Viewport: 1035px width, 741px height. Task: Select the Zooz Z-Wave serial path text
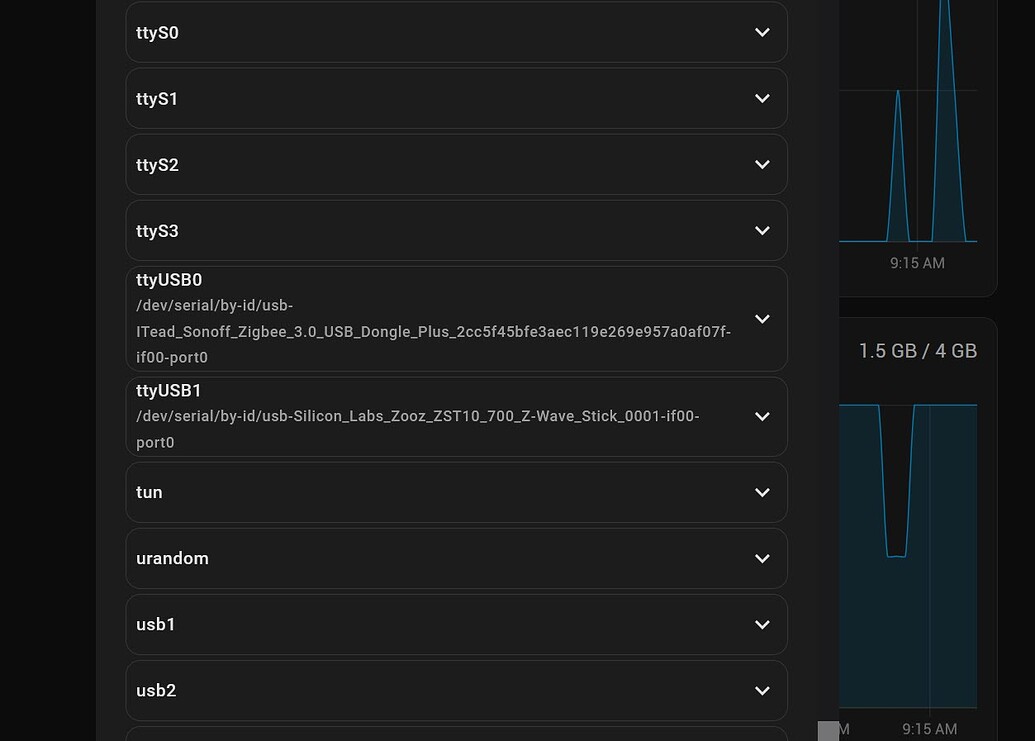[x=417, y=416]
